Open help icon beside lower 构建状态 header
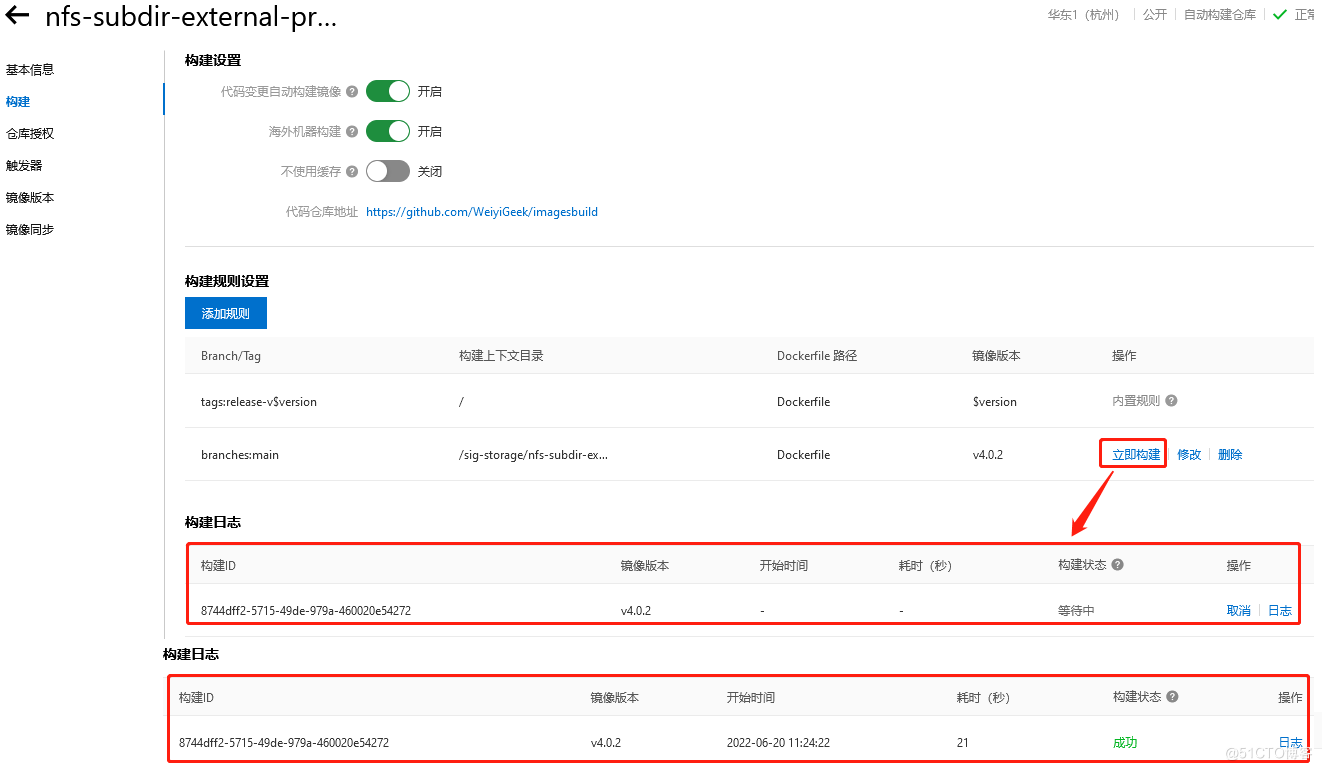This screenshot has height=770, width=1322. [1172, 696]
